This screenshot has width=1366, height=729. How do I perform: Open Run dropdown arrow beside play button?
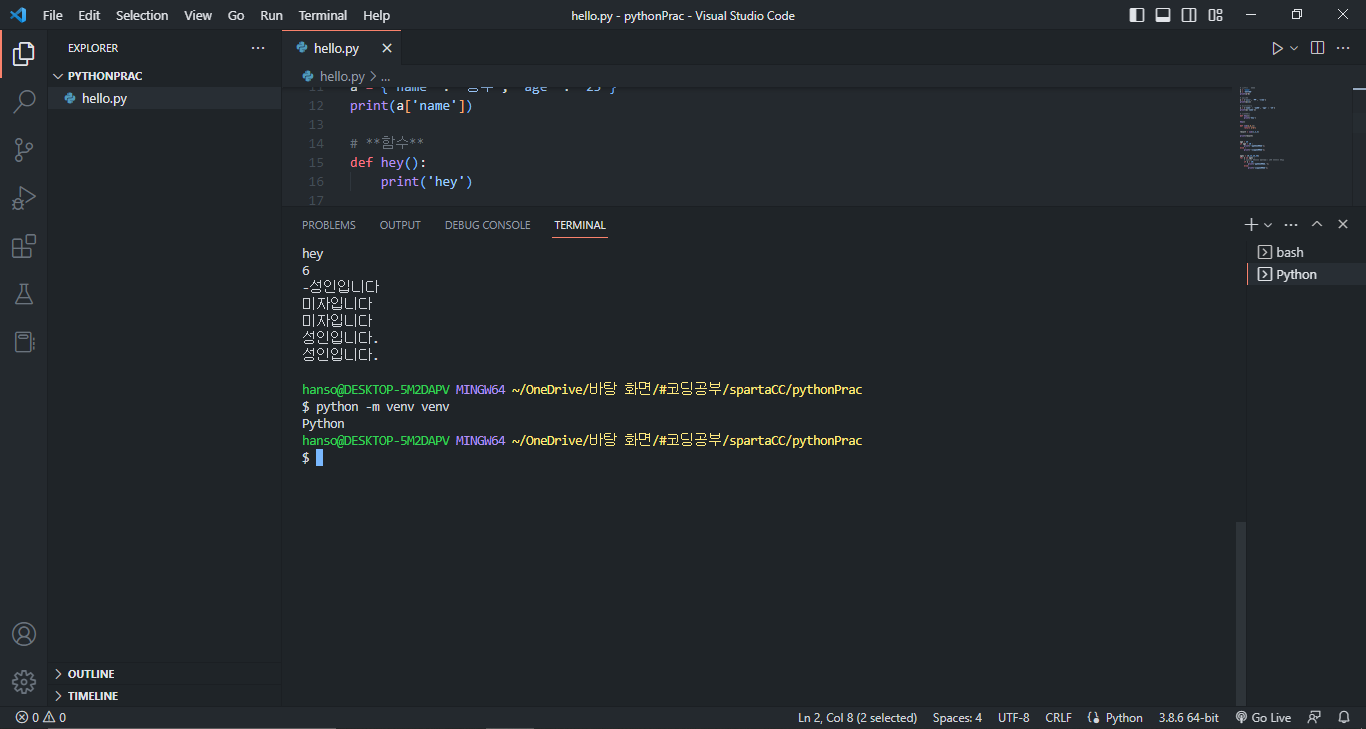(1294, 48)
